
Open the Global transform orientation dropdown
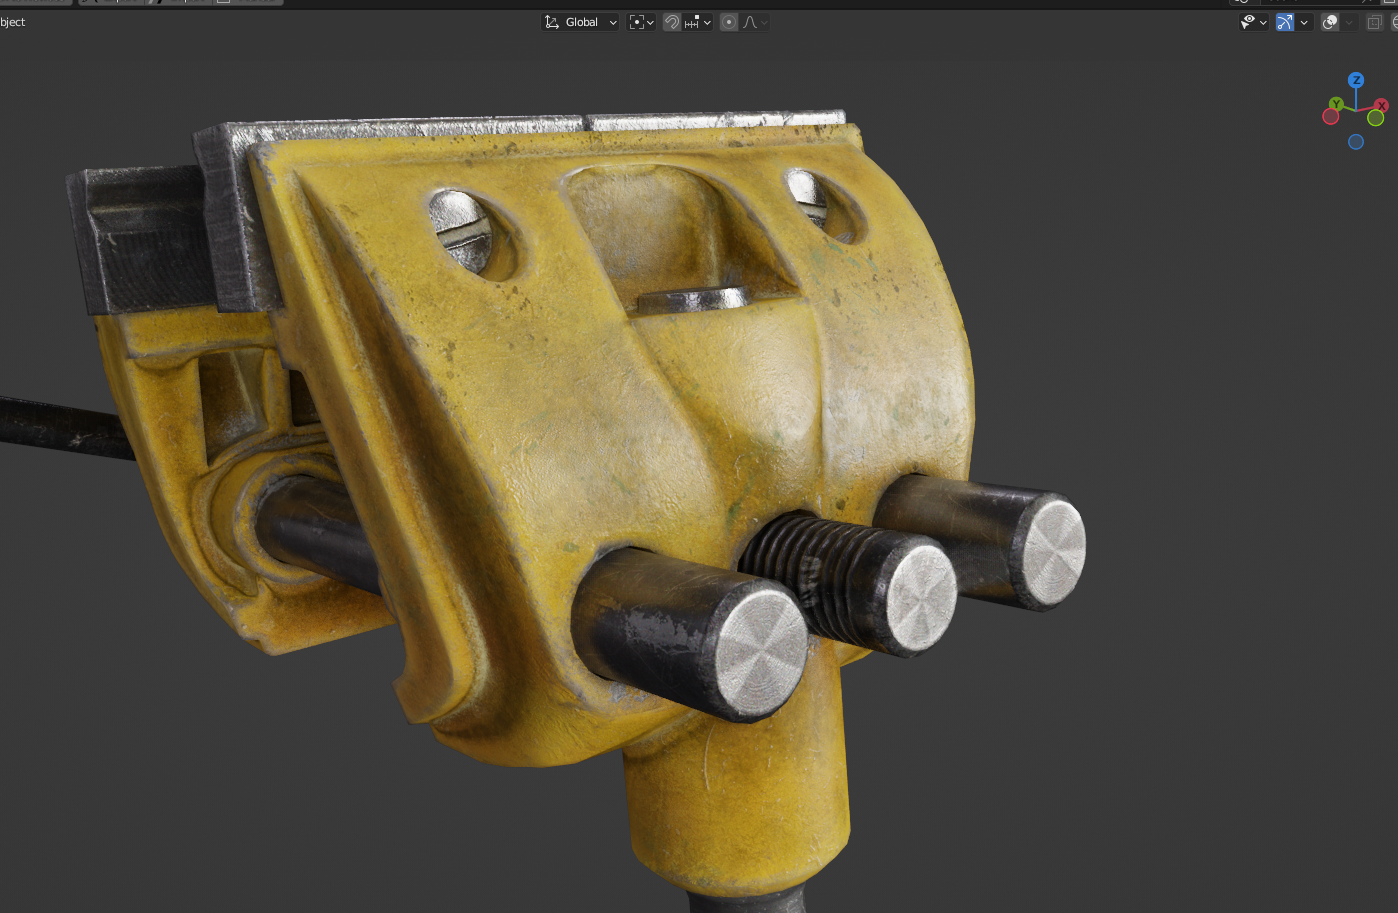click(x=581, y=22)
